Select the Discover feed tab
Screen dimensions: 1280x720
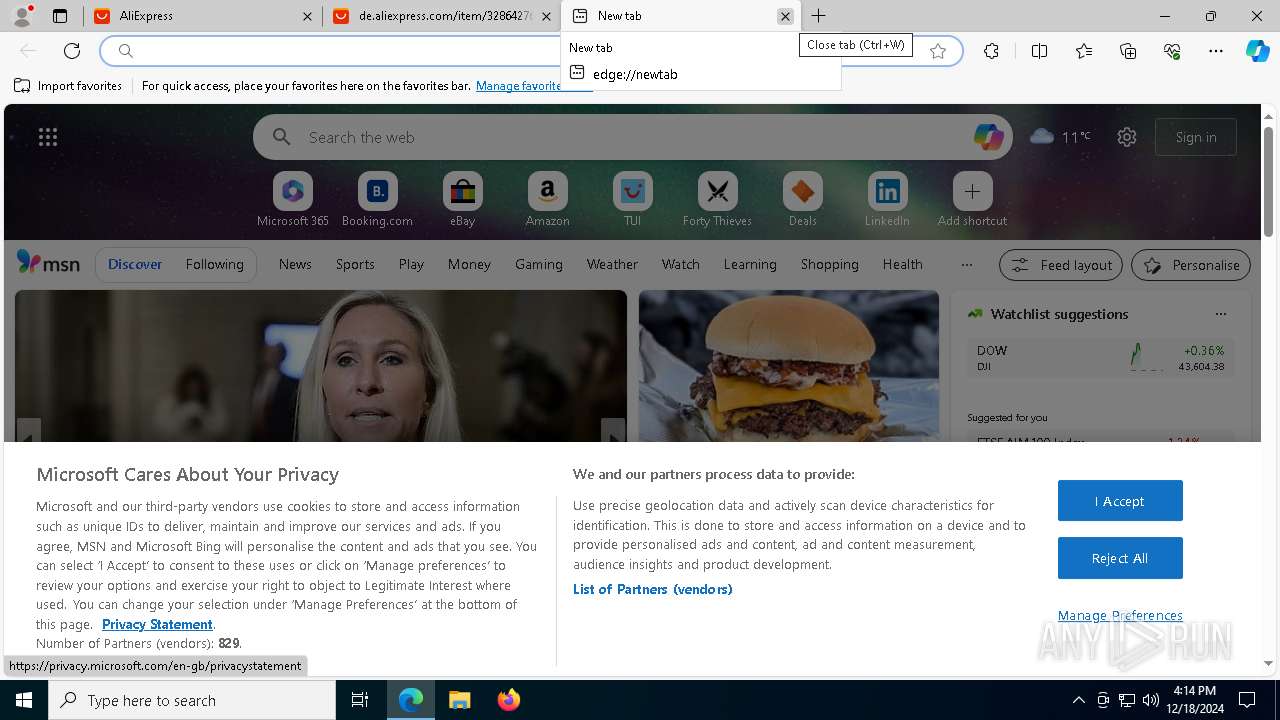pos(135,264)
